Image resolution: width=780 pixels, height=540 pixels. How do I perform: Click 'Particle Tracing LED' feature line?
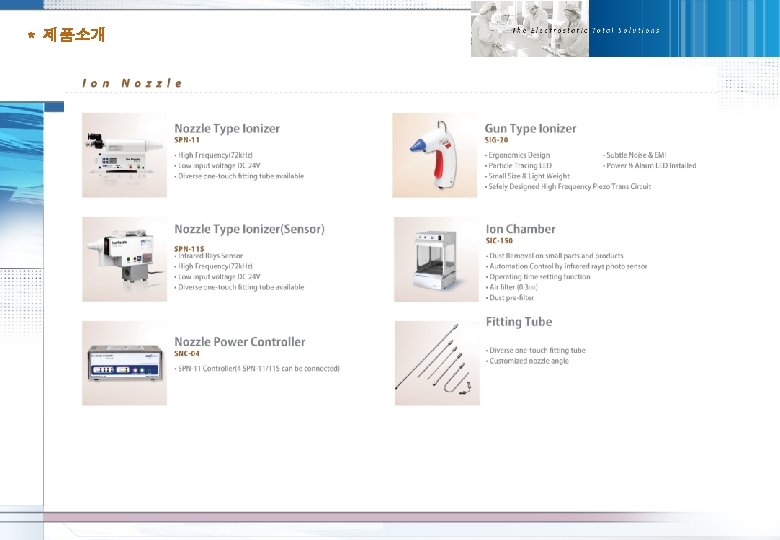click(x=518, y=166)
